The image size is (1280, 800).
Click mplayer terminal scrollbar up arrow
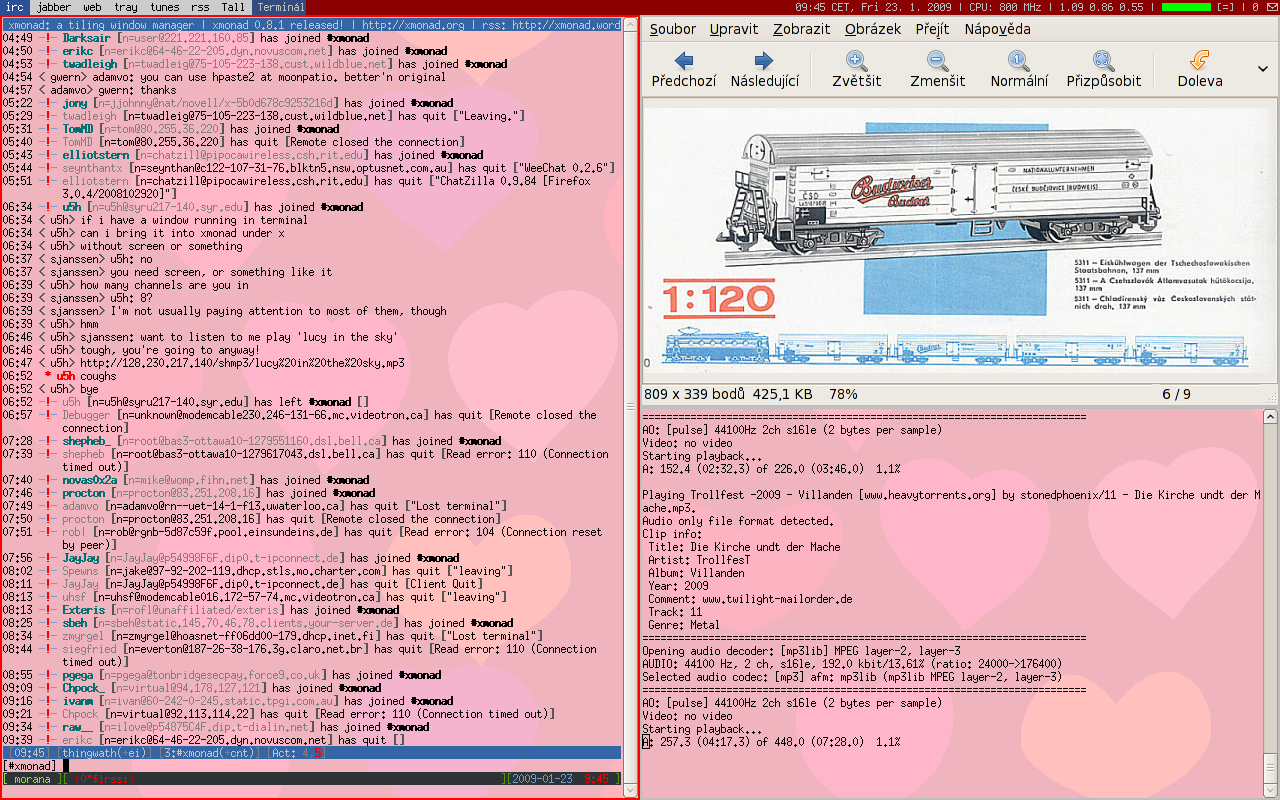[x=1270, y=415]
